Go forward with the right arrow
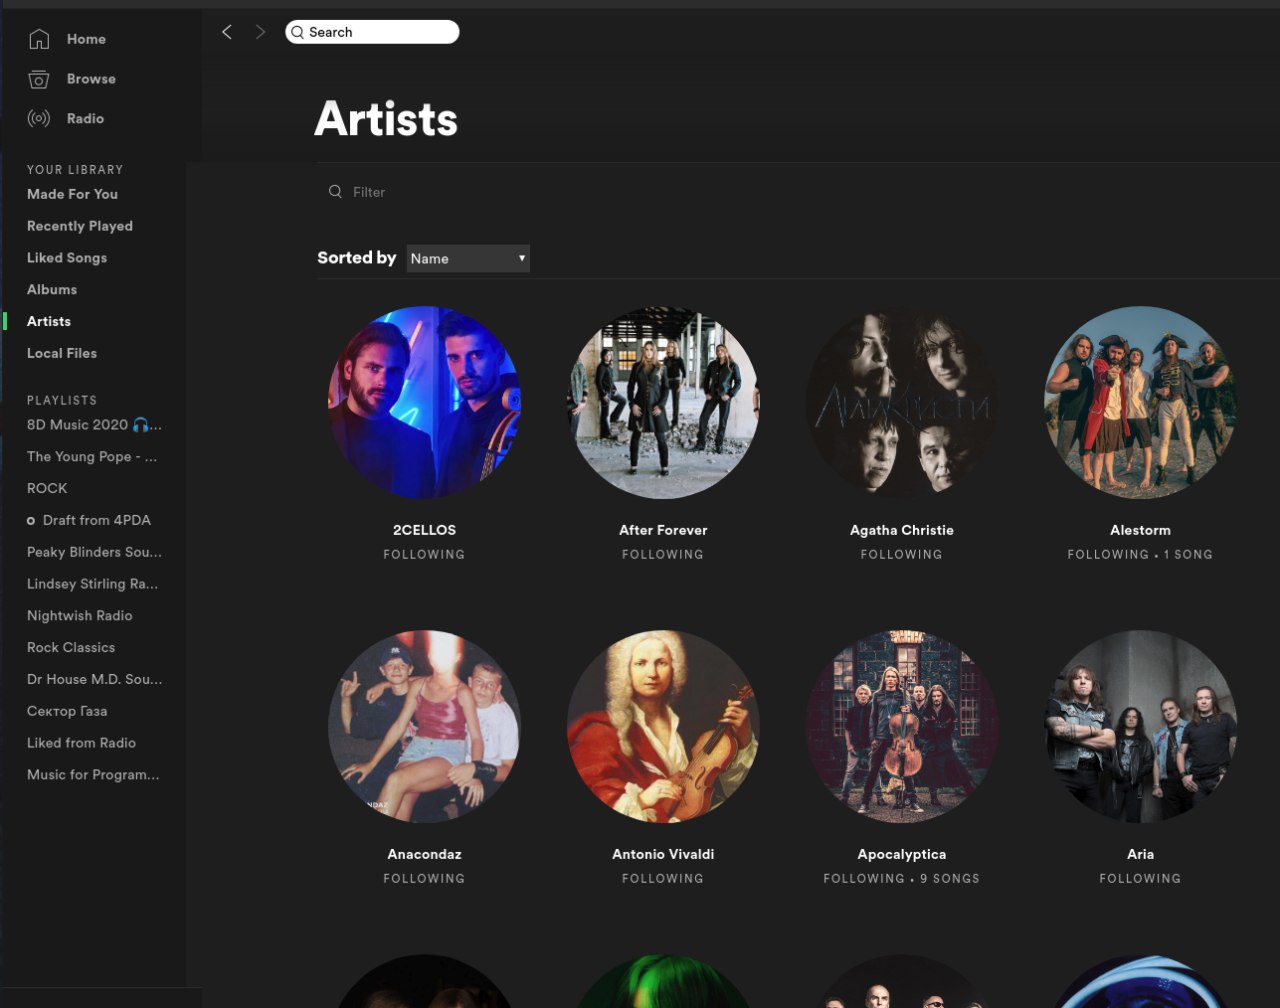 coord(260,32)
